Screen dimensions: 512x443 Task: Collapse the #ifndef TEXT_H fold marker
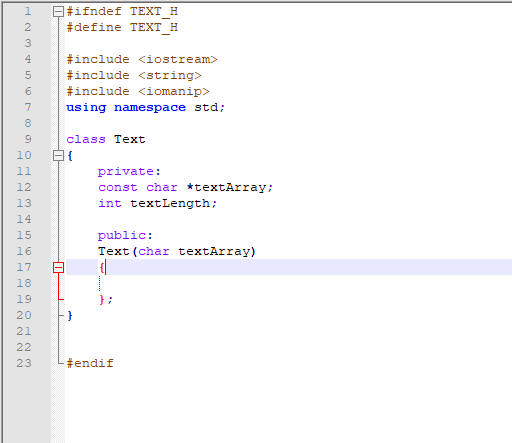pyautogui.click(x=58, y=12)
